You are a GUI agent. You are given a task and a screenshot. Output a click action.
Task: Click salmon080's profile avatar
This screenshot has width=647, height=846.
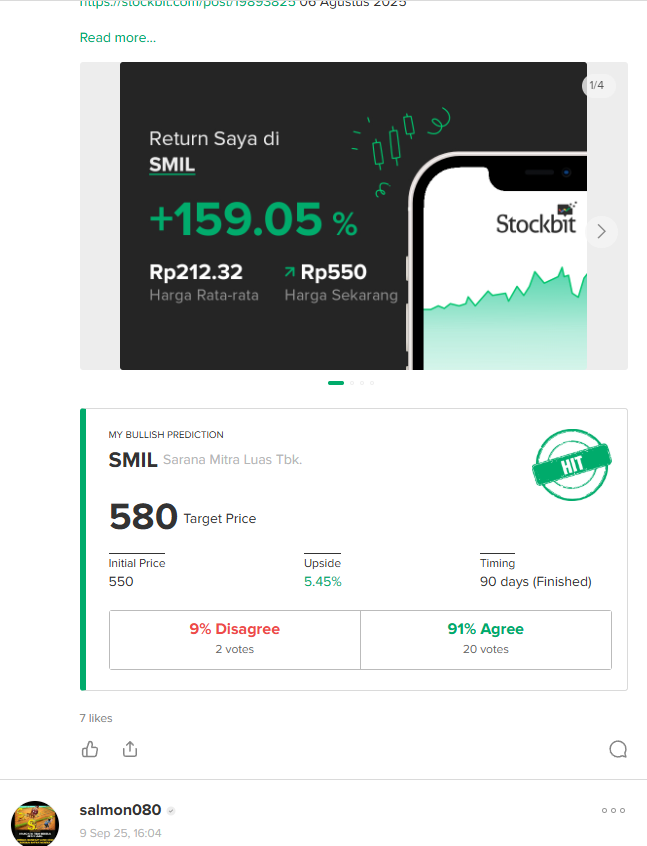click(35, 824)
